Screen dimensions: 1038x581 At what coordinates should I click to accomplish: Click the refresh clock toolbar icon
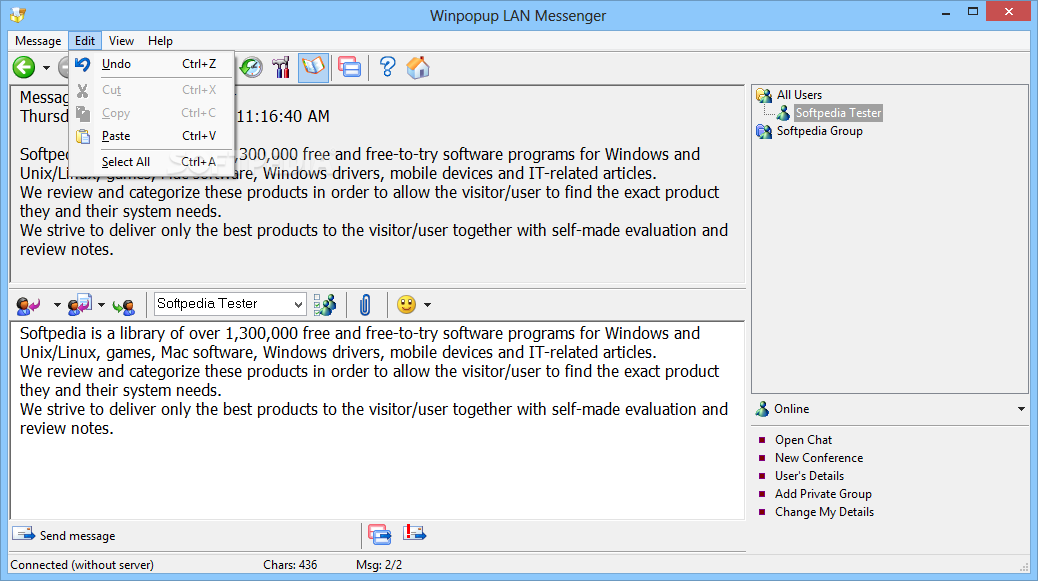251,67
